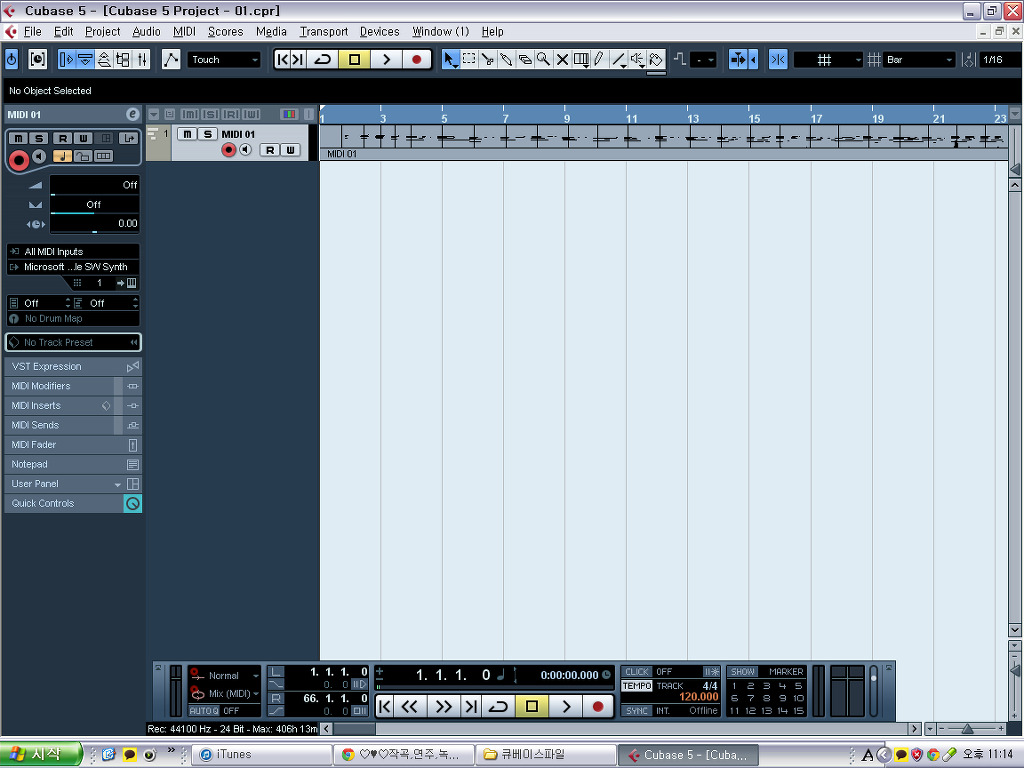The width and height of the screenshot is (1024, 768).
Task: Open the Notepad inspector section
Action: (73, 464)
